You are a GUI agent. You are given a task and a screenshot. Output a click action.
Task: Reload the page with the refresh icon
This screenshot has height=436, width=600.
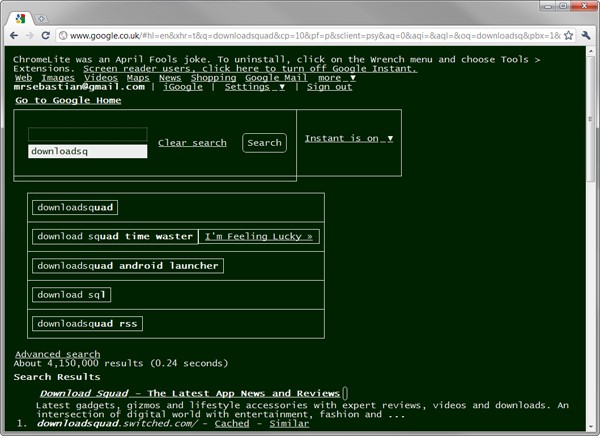click(x=46, y=36)
